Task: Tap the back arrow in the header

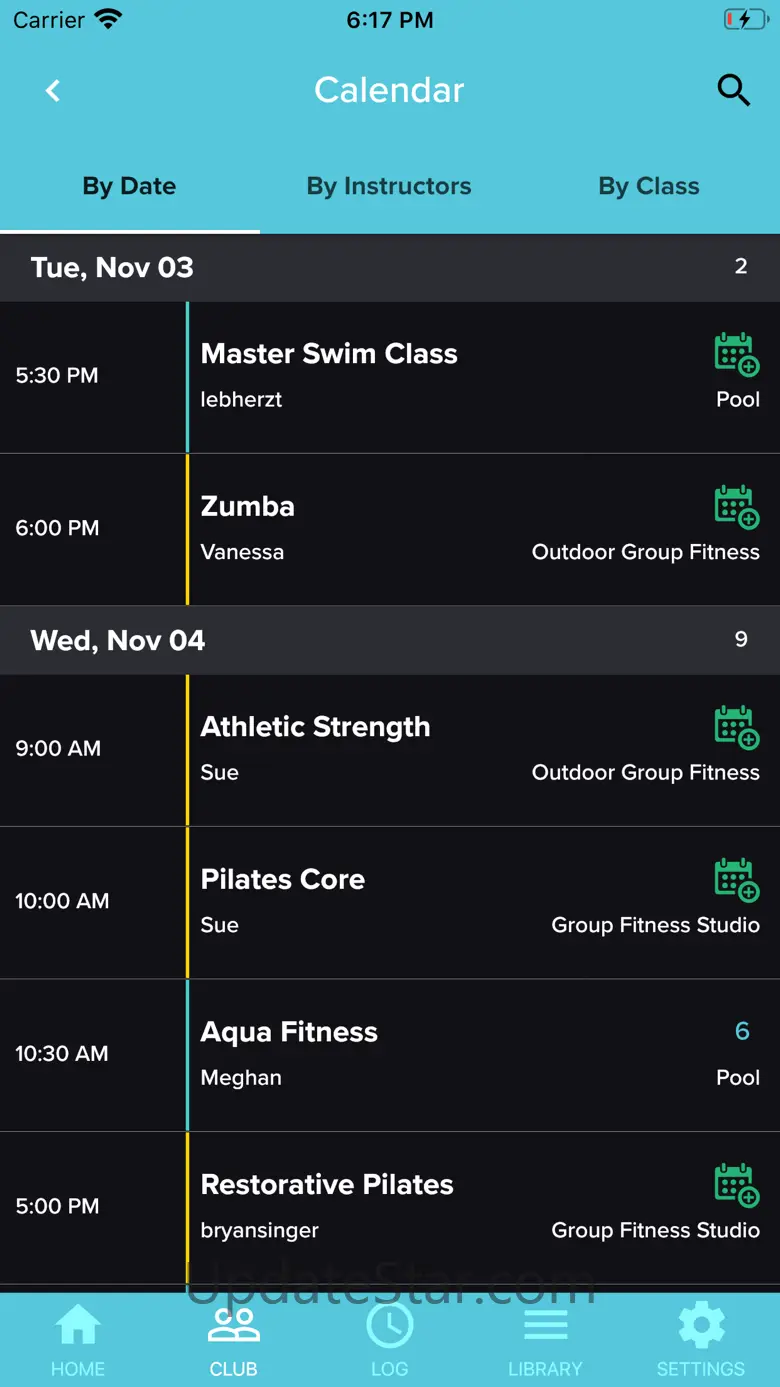Action: 53,91
